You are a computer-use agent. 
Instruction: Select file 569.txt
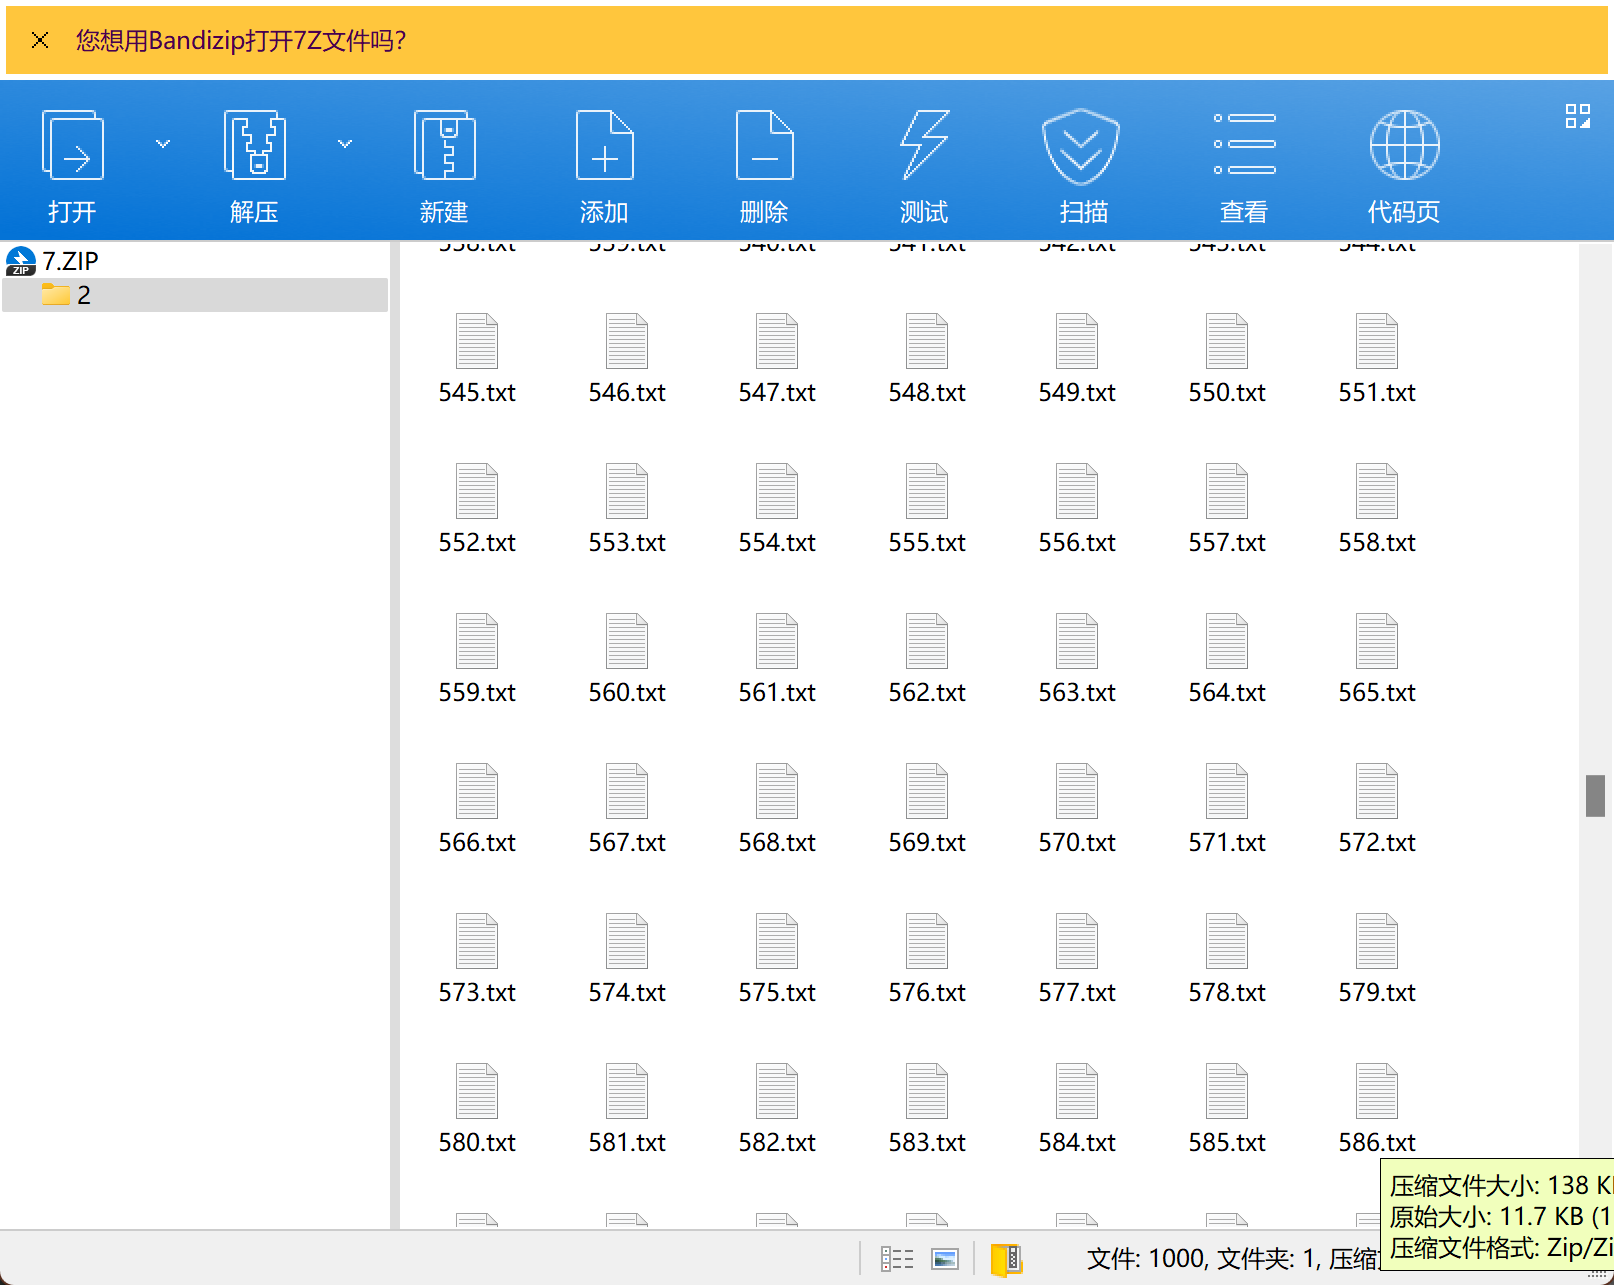point(927,809)
